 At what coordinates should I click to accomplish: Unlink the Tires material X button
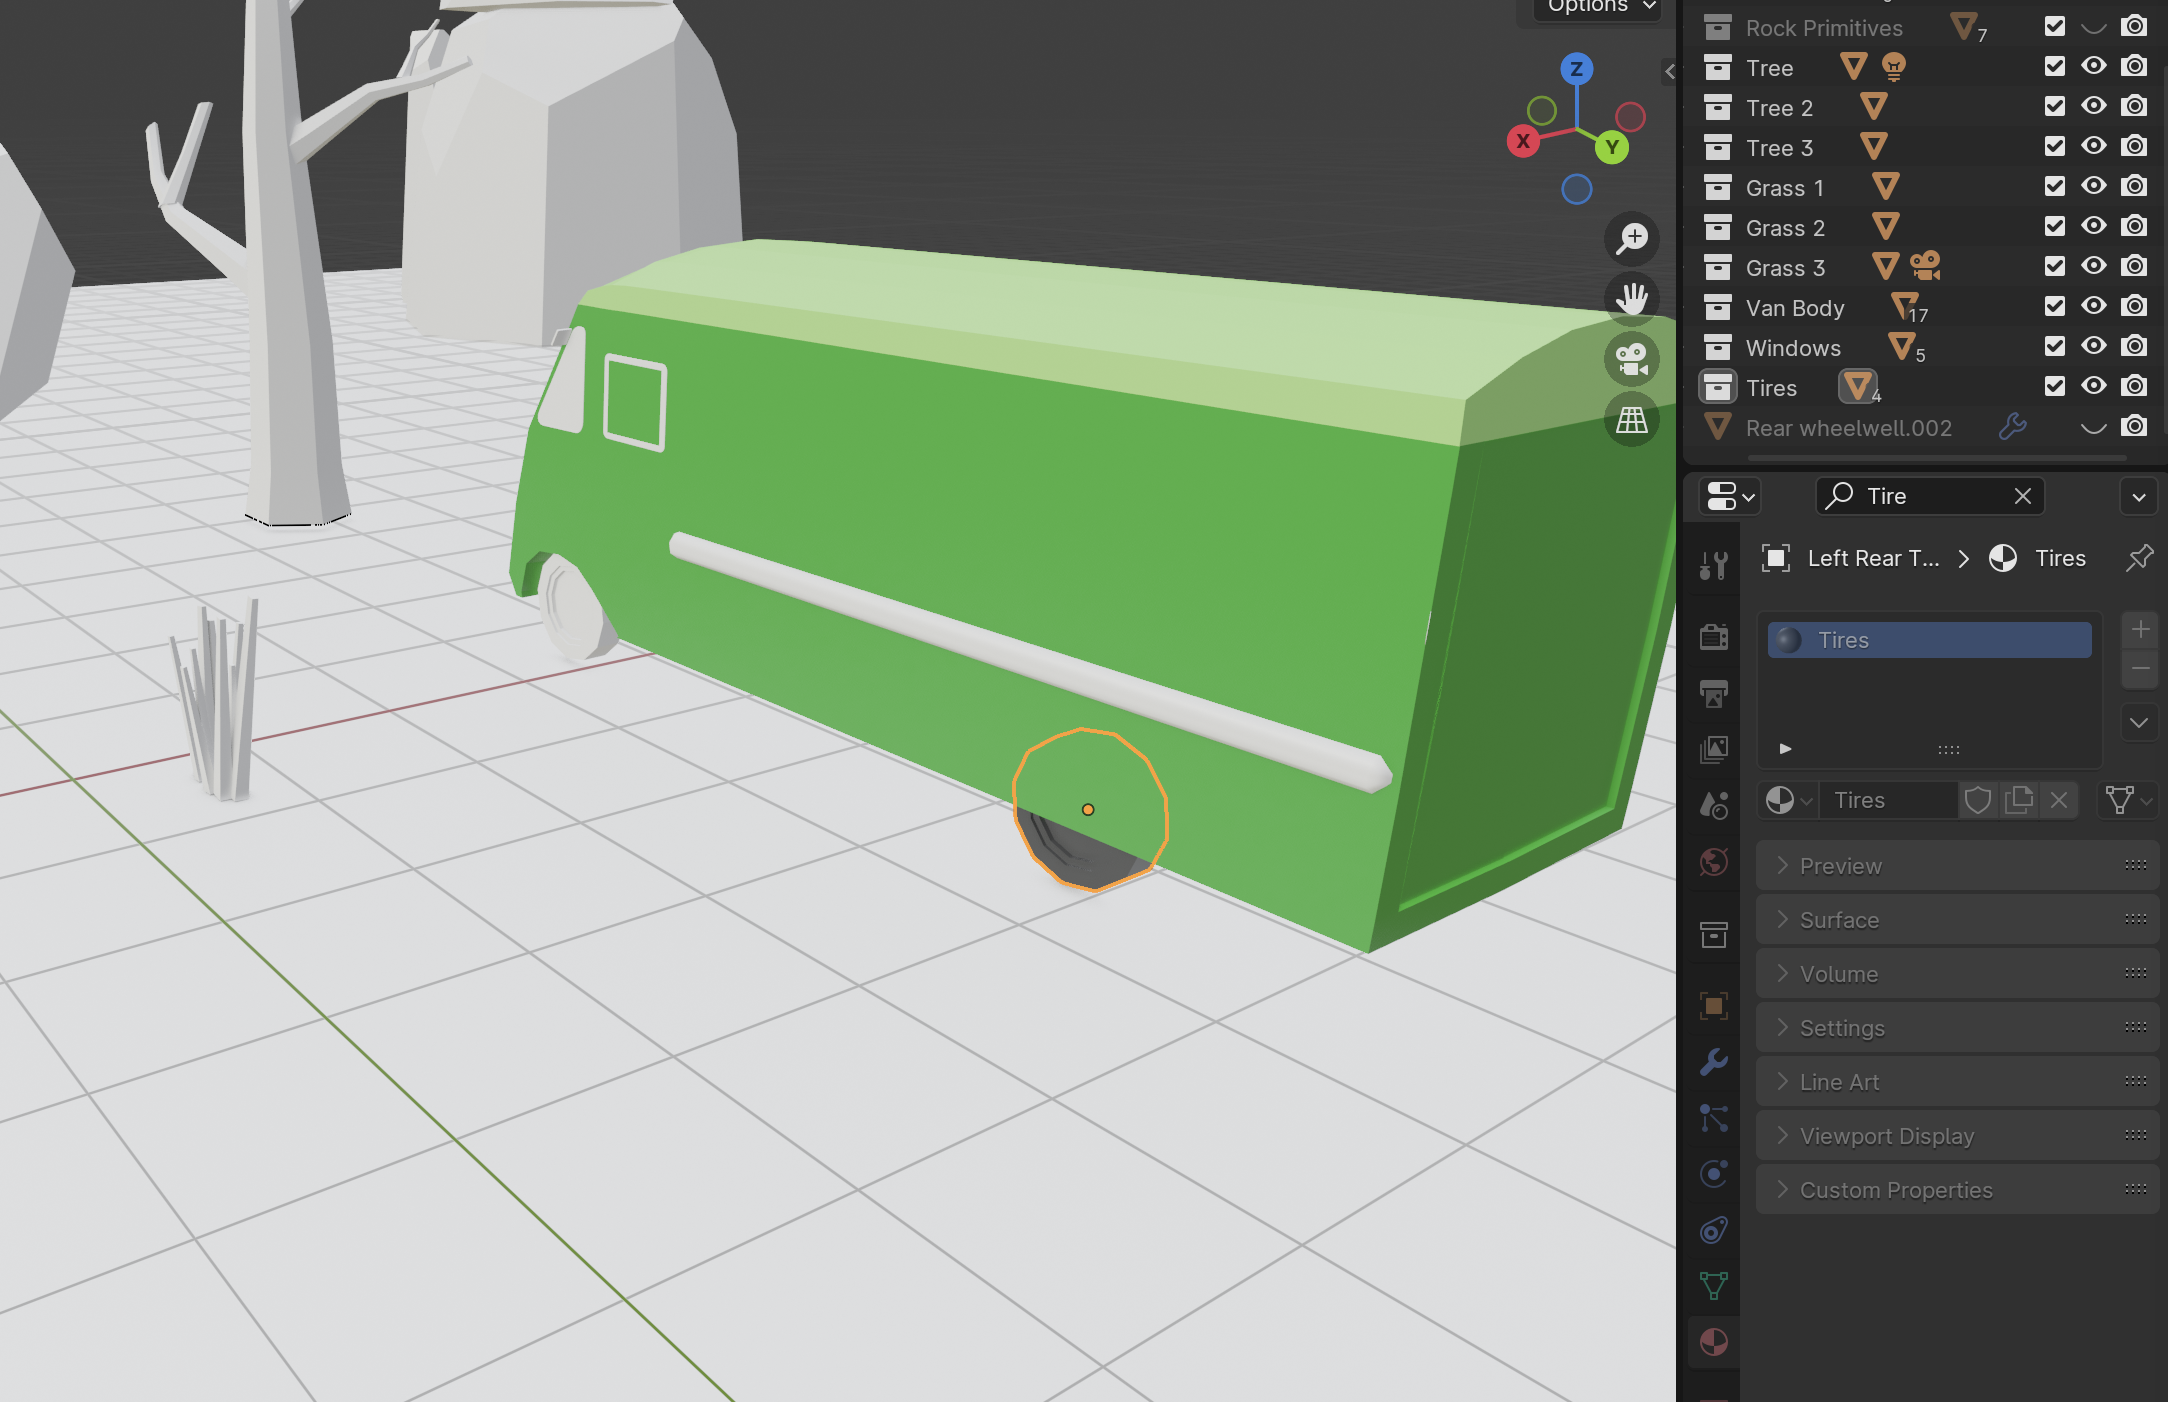2059,800
